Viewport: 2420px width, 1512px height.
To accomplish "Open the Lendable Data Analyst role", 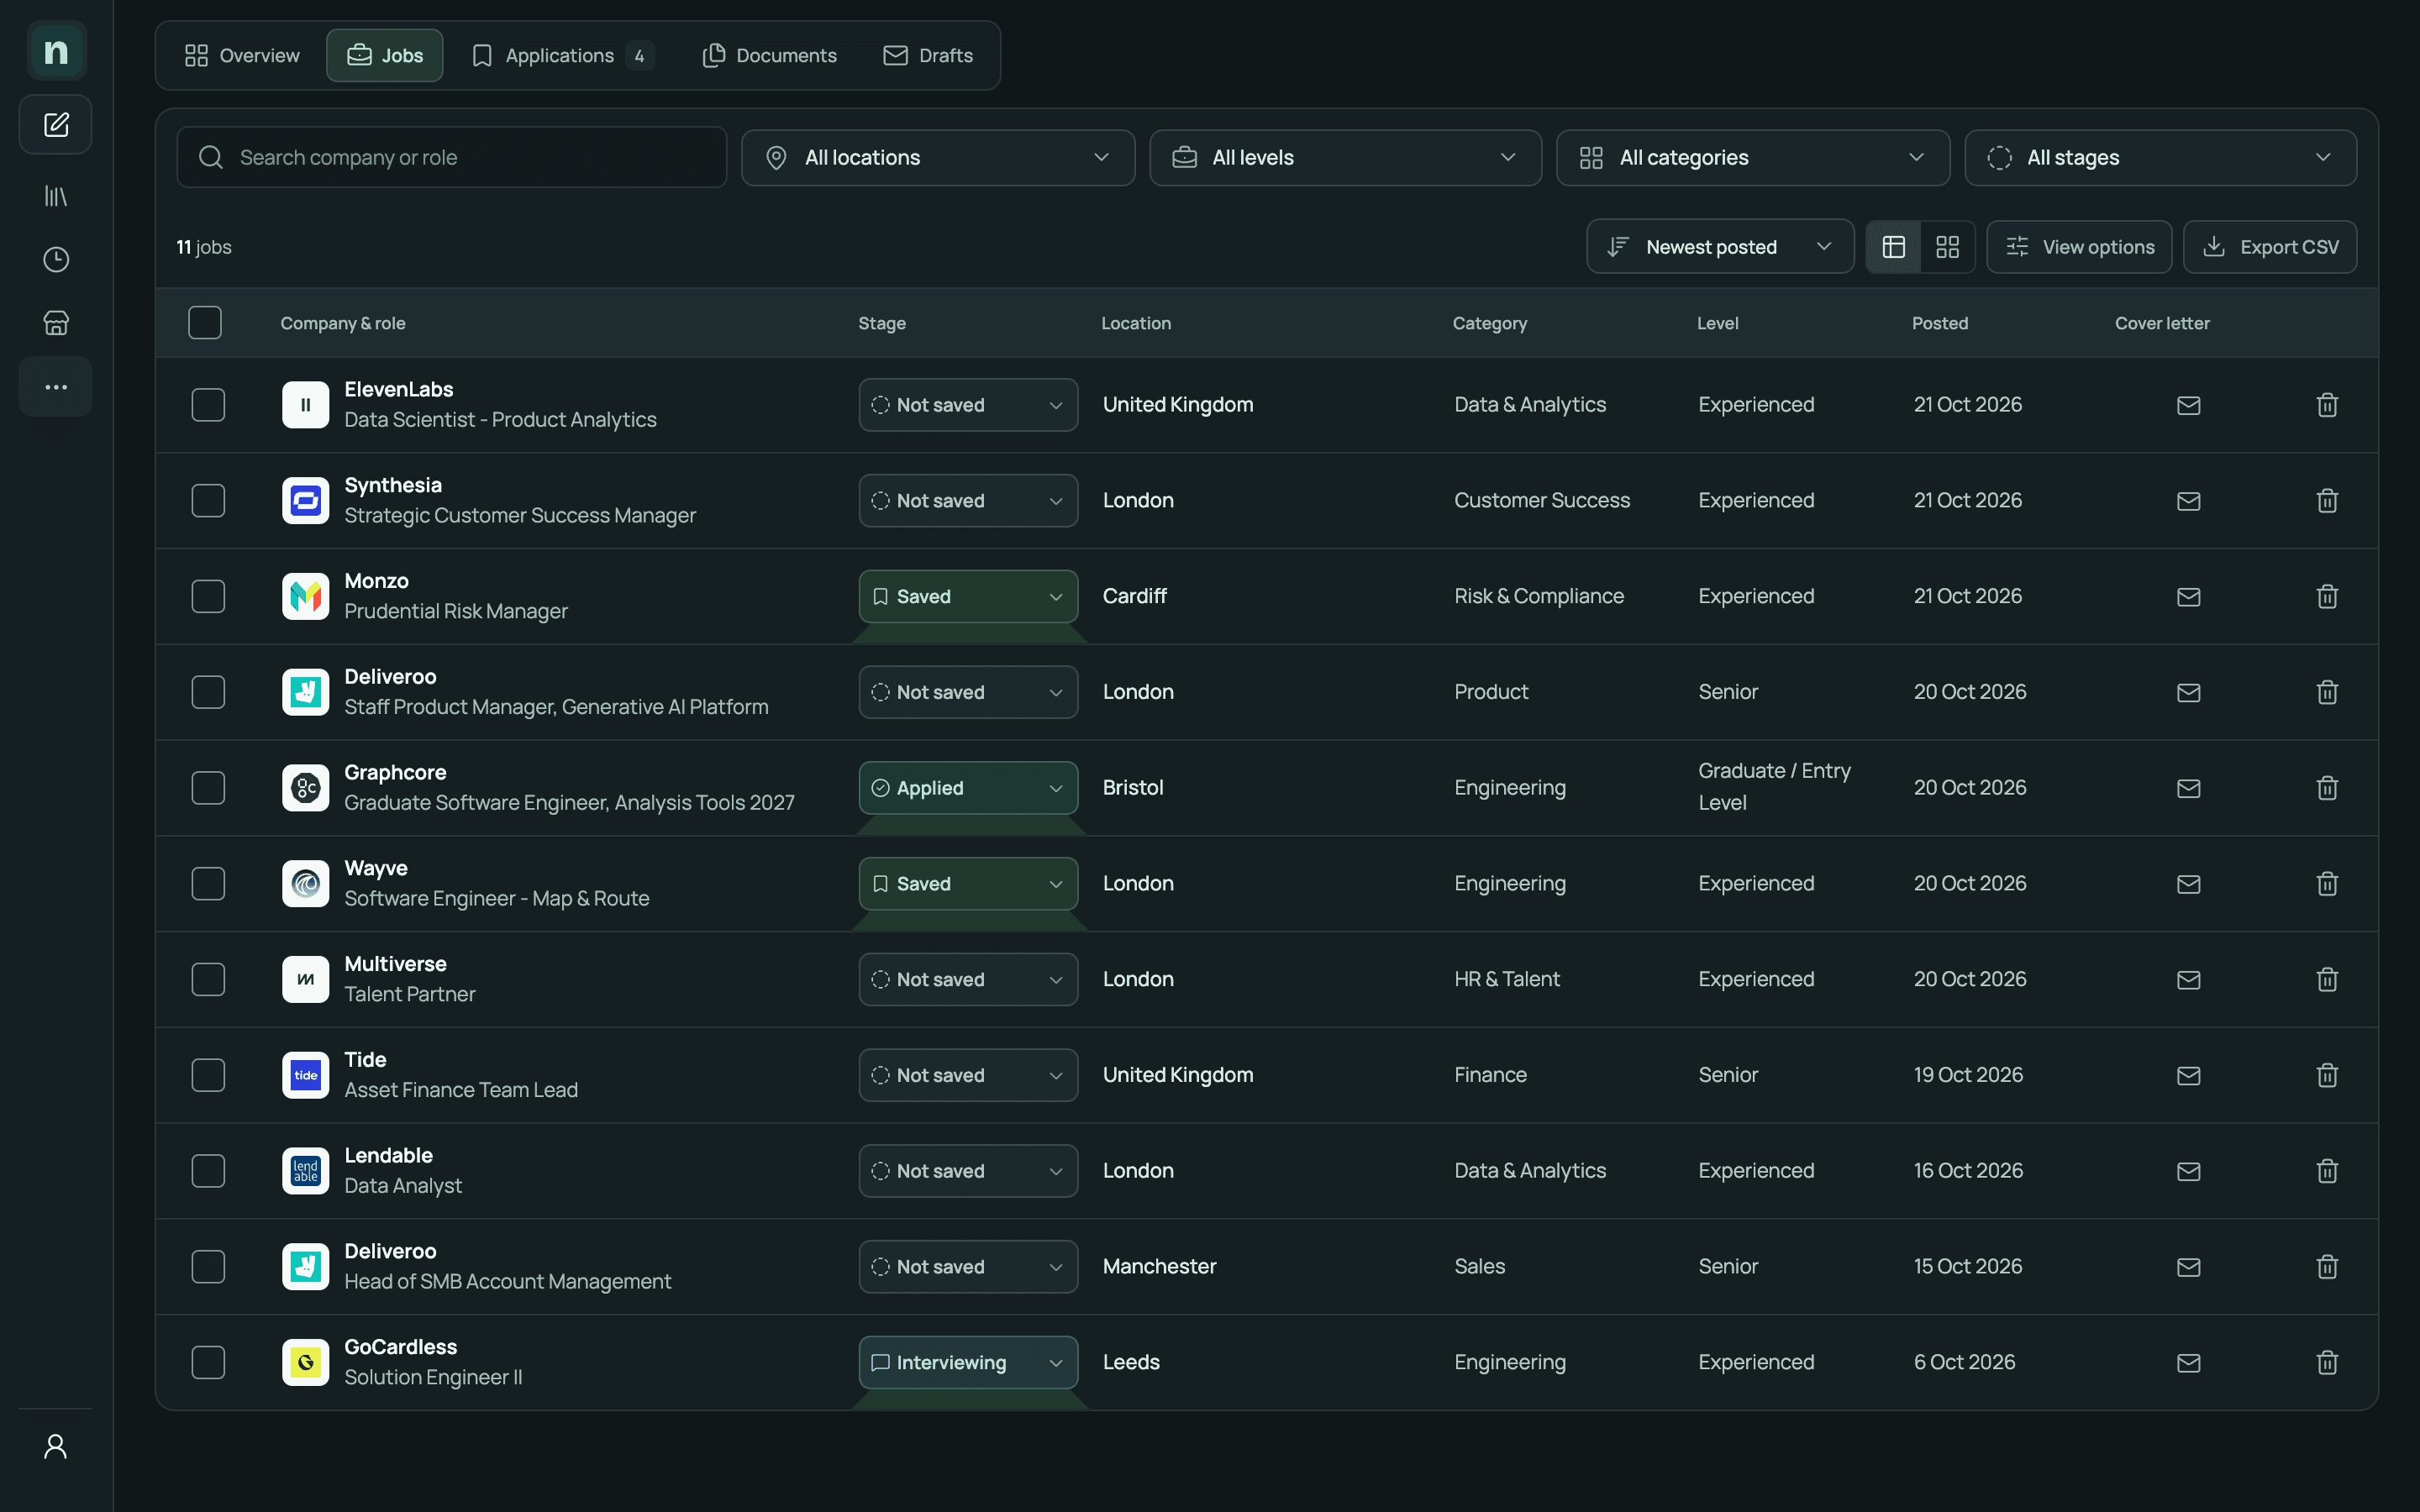I will [x=403, y=1186].
